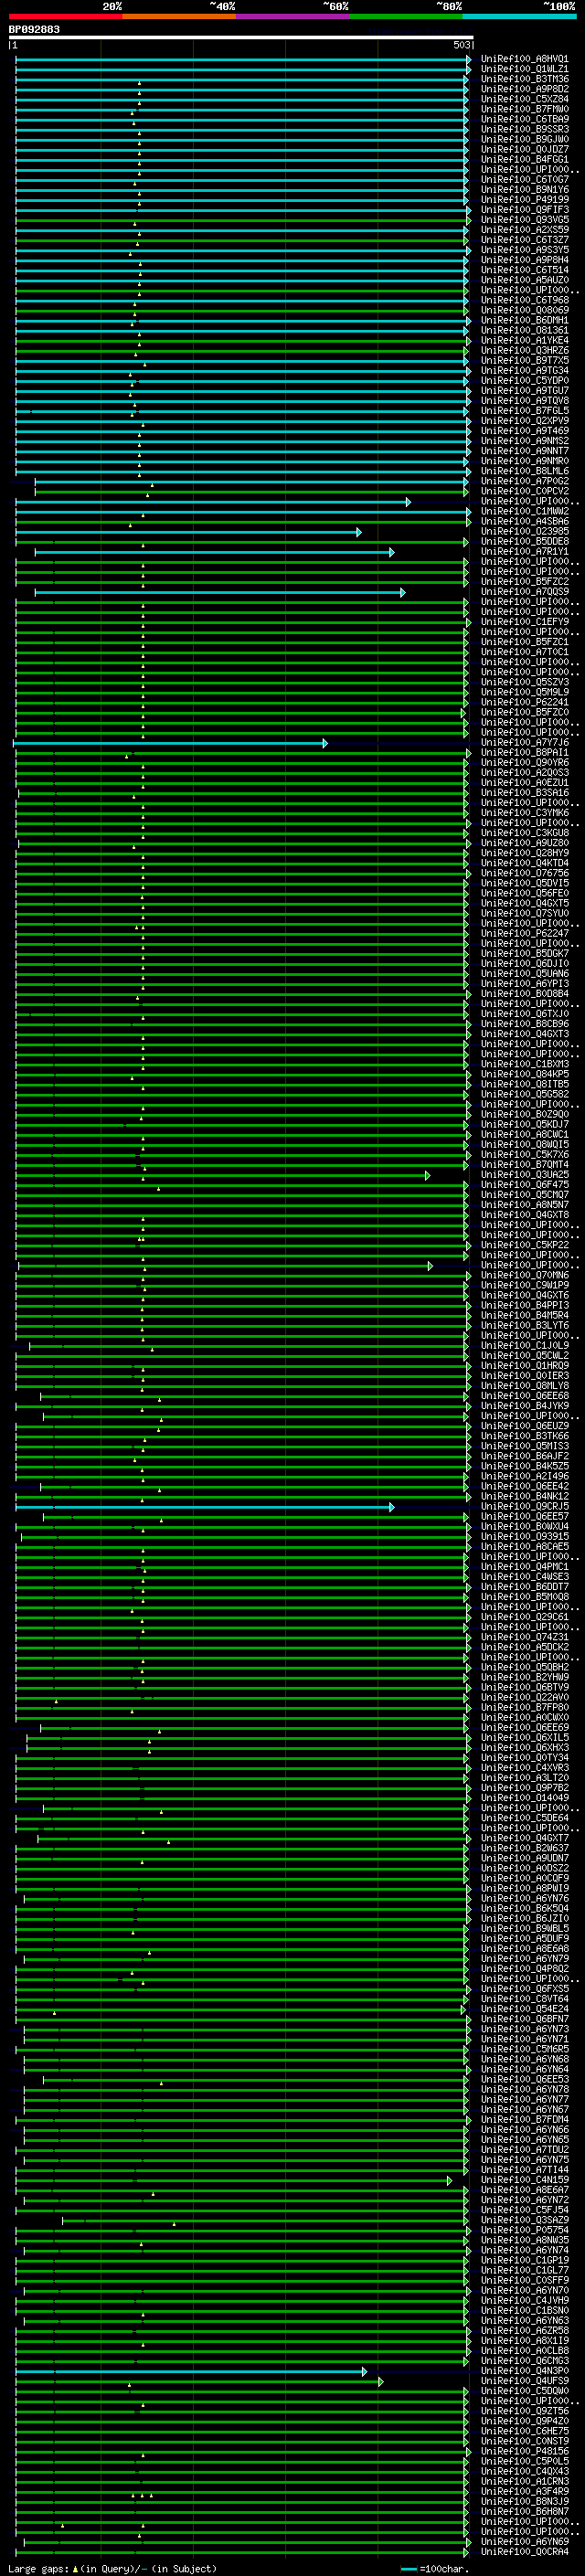Open hit UniRef100_A5AUZ0

(525, 280)
